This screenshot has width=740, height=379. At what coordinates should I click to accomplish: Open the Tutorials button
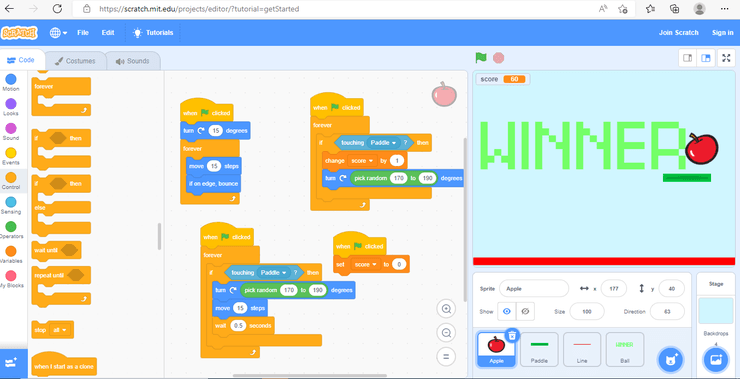pos(153,33)
